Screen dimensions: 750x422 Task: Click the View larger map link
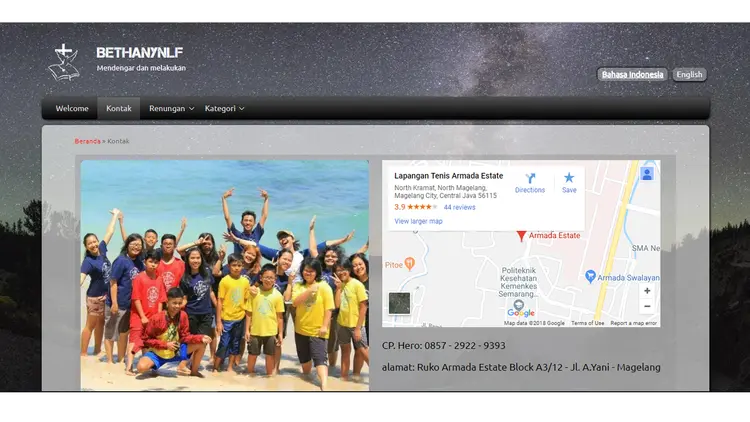(x=418, y=221)
